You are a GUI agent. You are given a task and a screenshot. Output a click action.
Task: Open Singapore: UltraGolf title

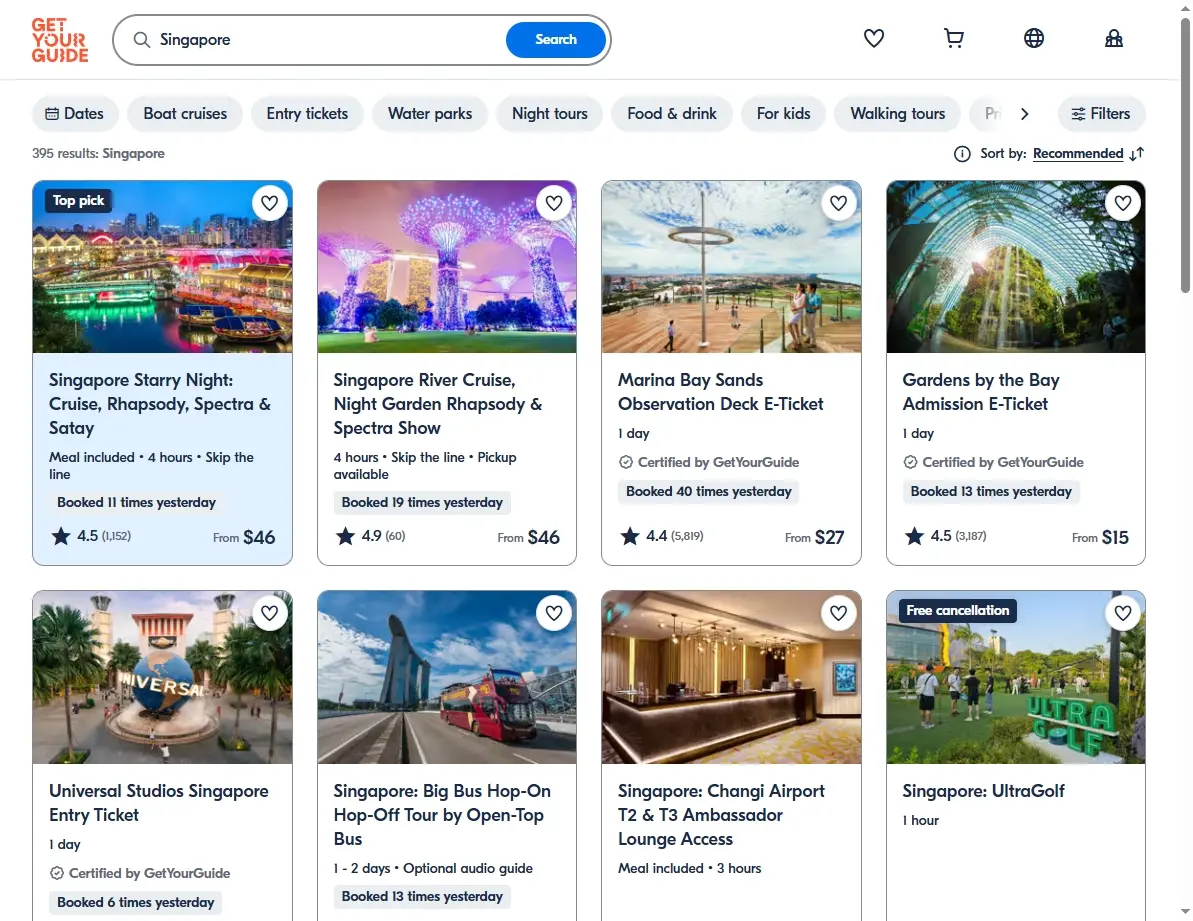click(983, 791)
